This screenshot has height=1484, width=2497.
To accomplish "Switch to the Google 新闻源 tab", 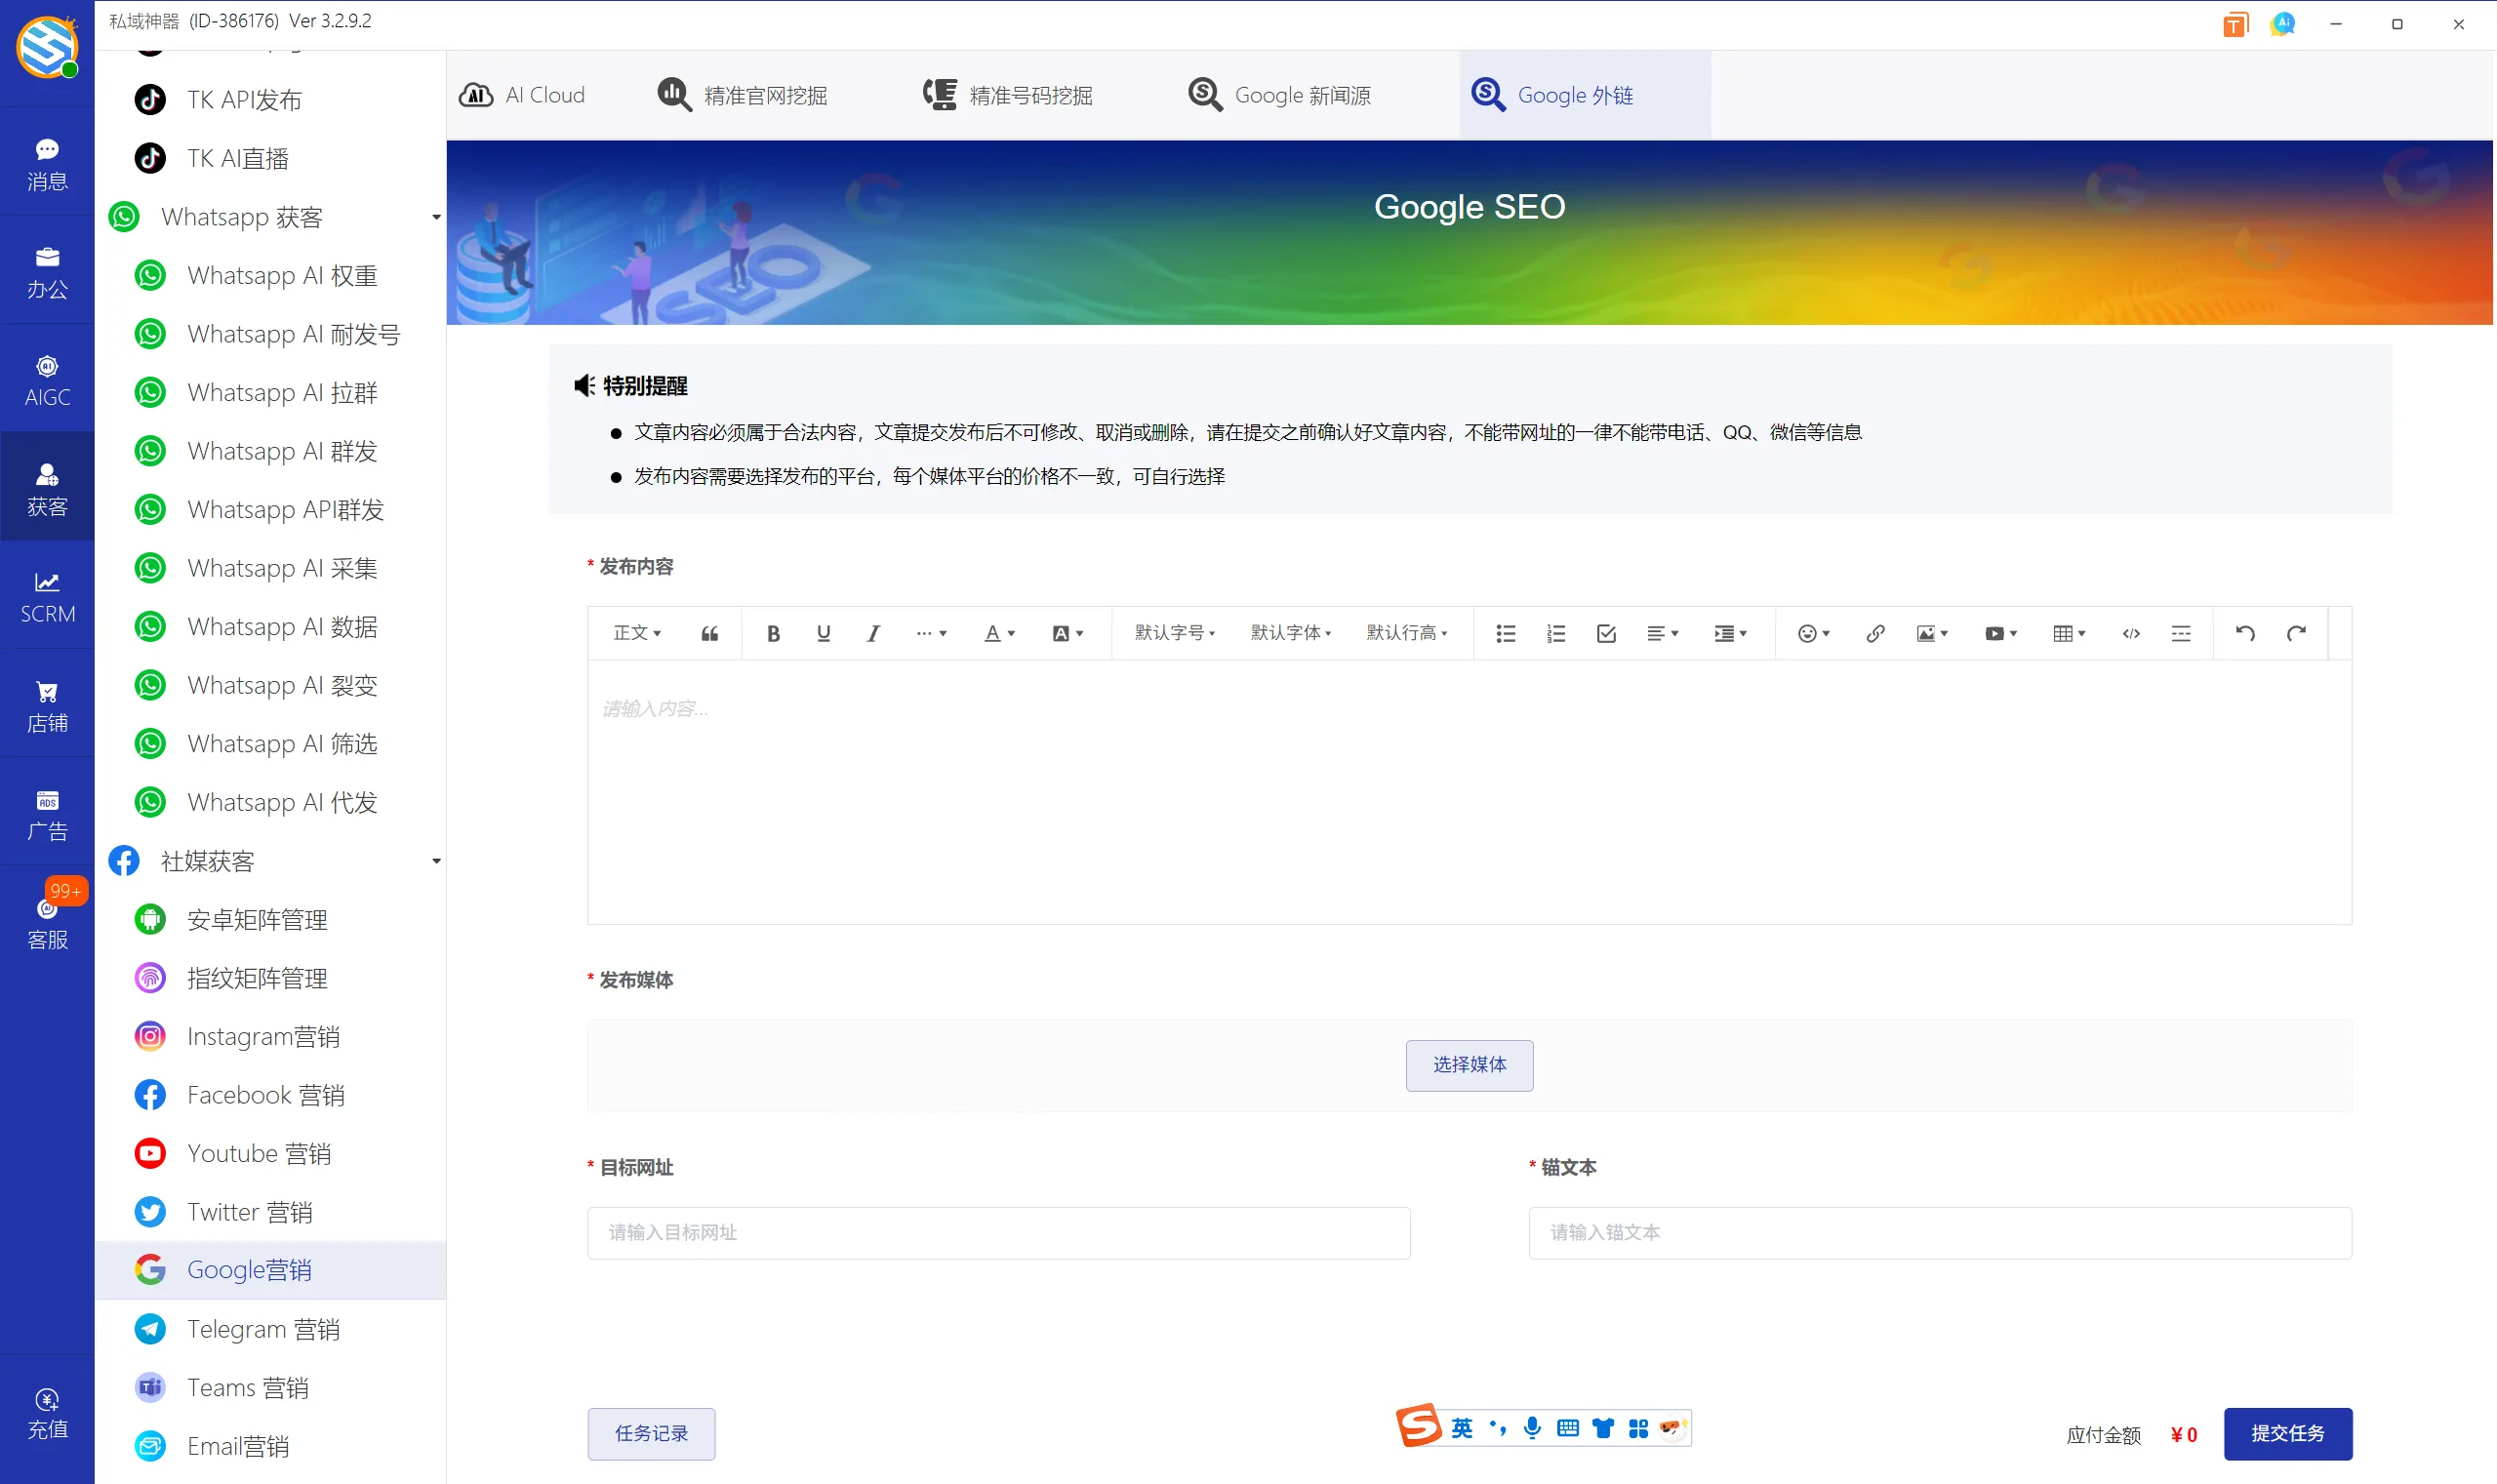I will [x=1279, y=93].
